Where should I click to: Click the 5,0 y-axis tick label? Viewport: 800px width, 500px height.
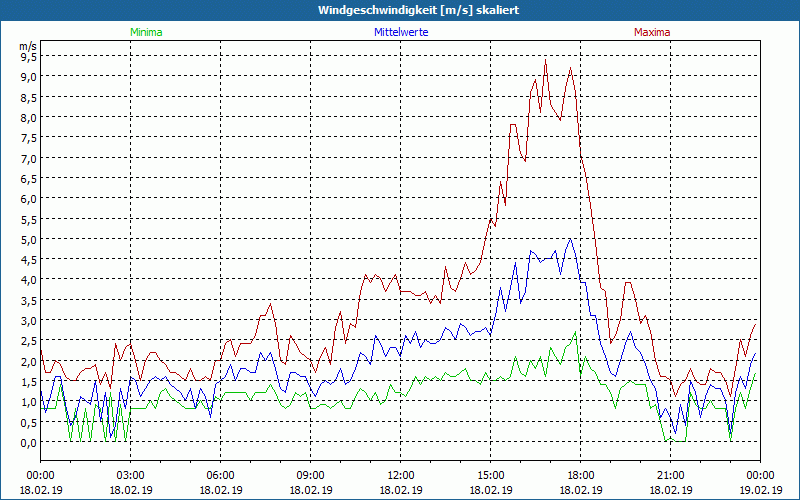coord(28,239)
